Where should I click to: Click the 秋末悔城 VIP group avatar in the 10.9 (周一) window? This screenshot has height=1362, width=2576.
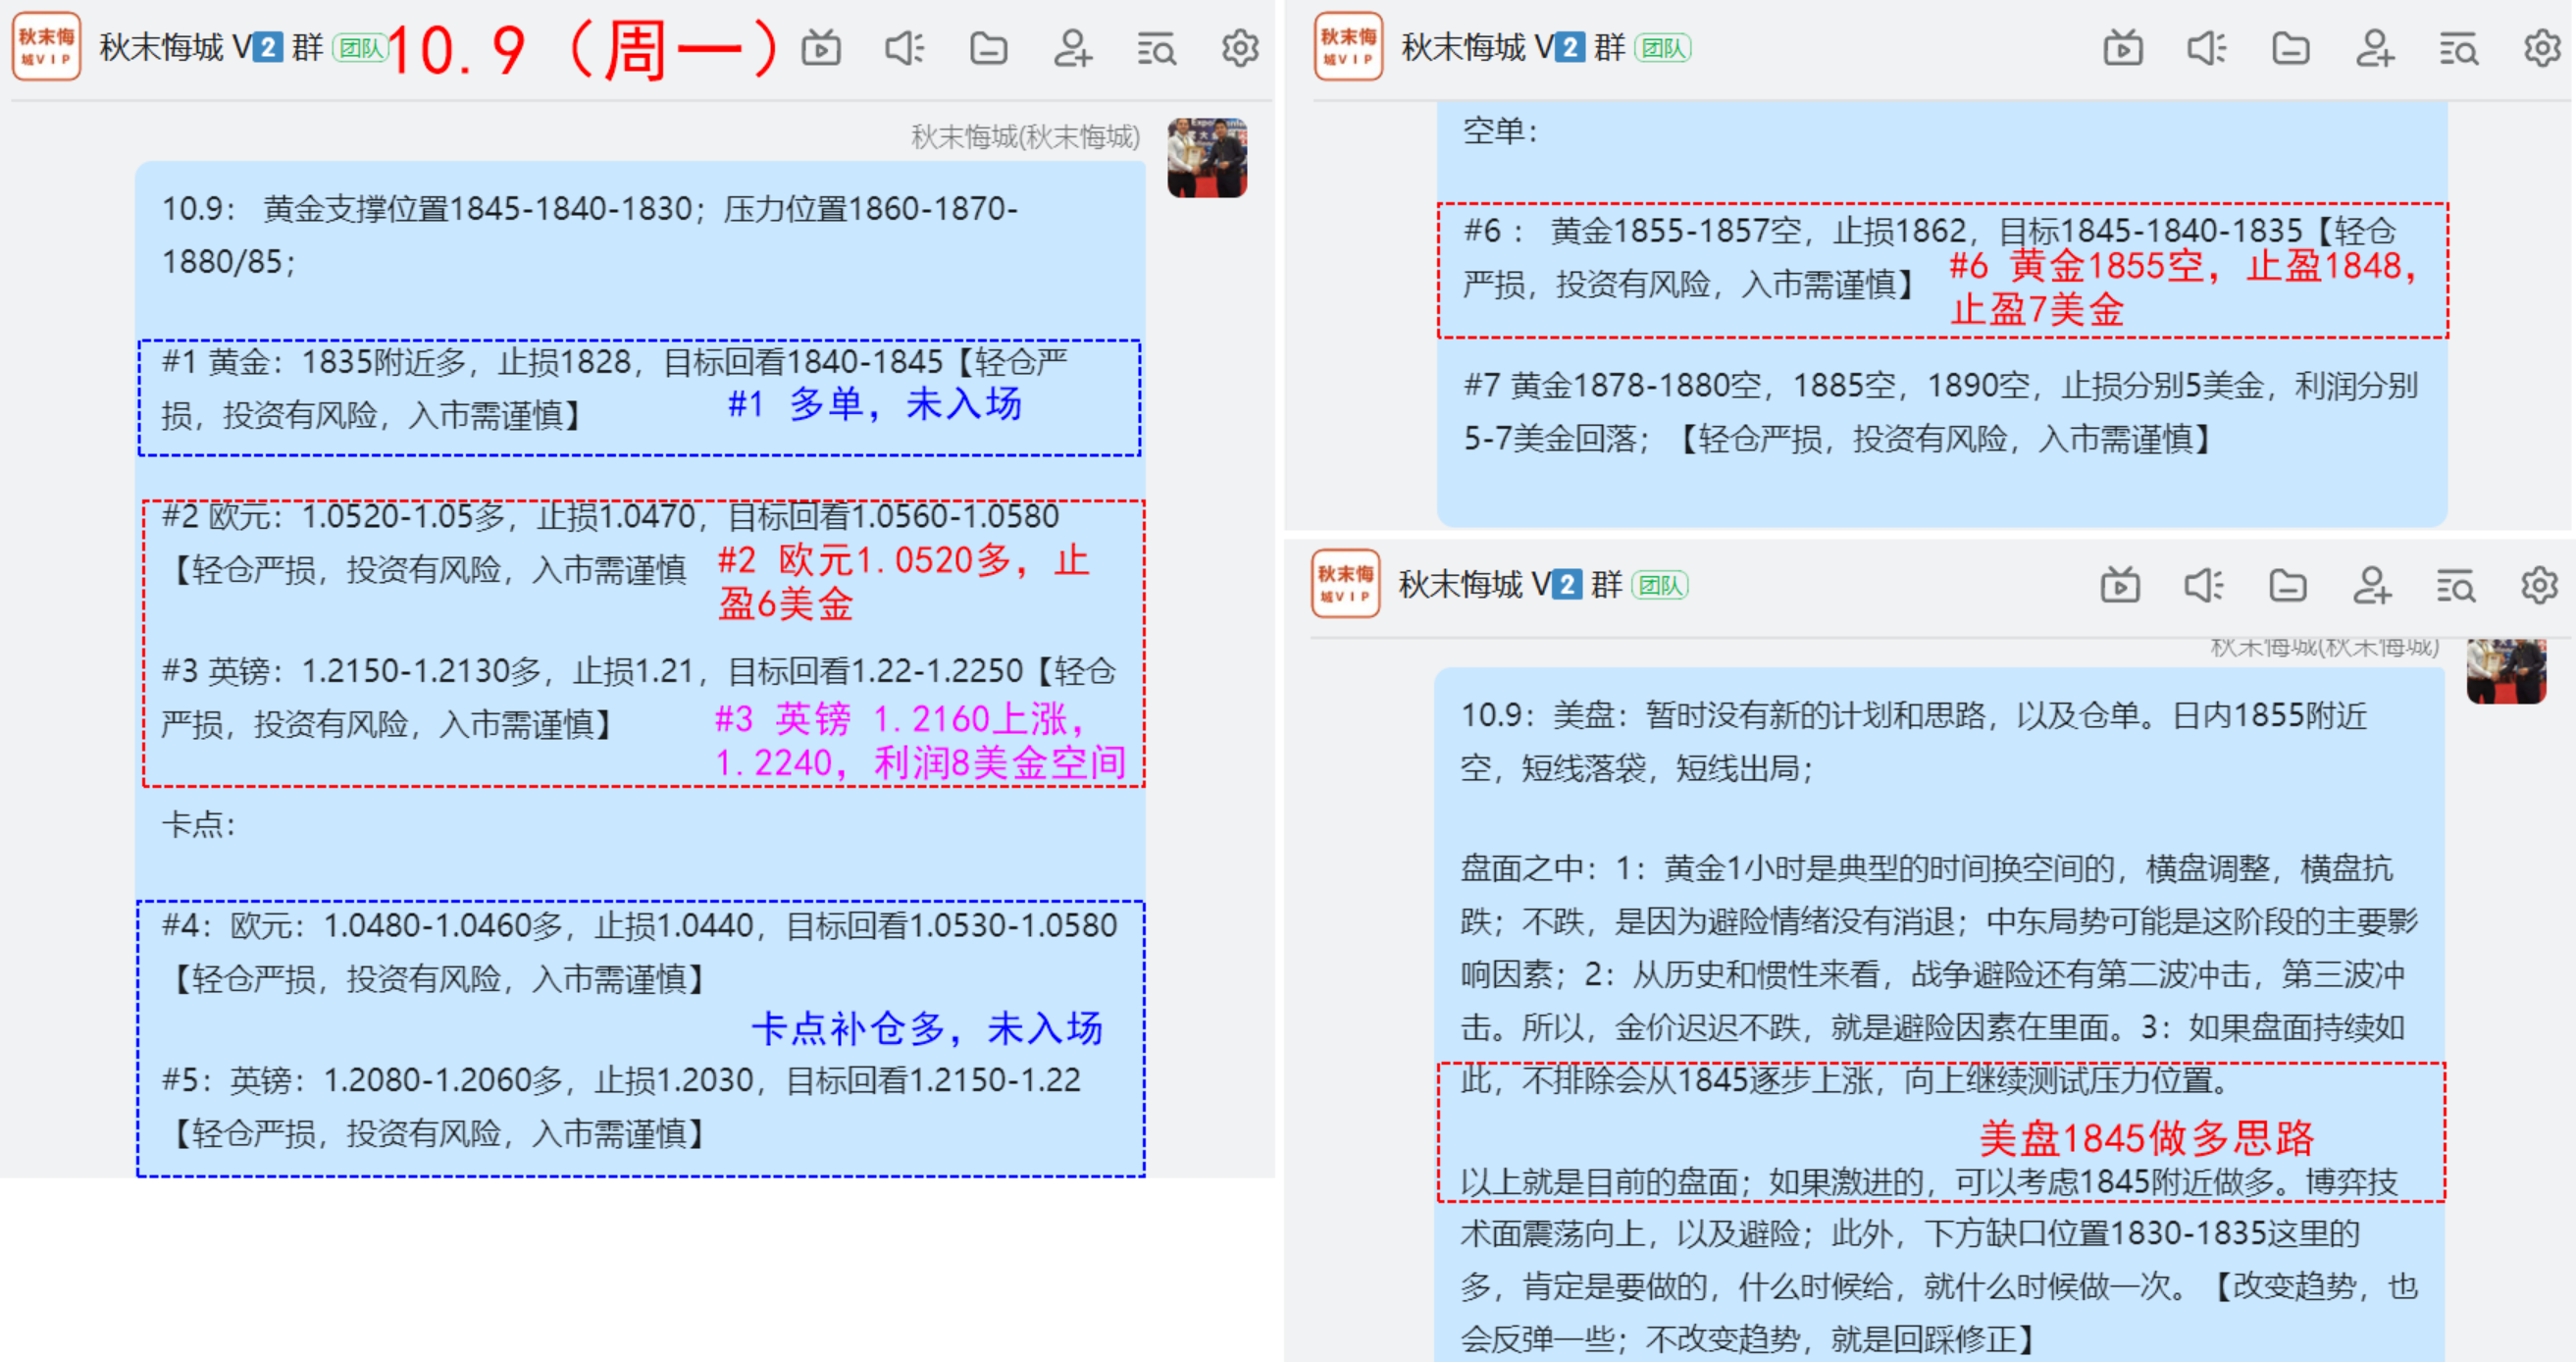click(46, 47)
